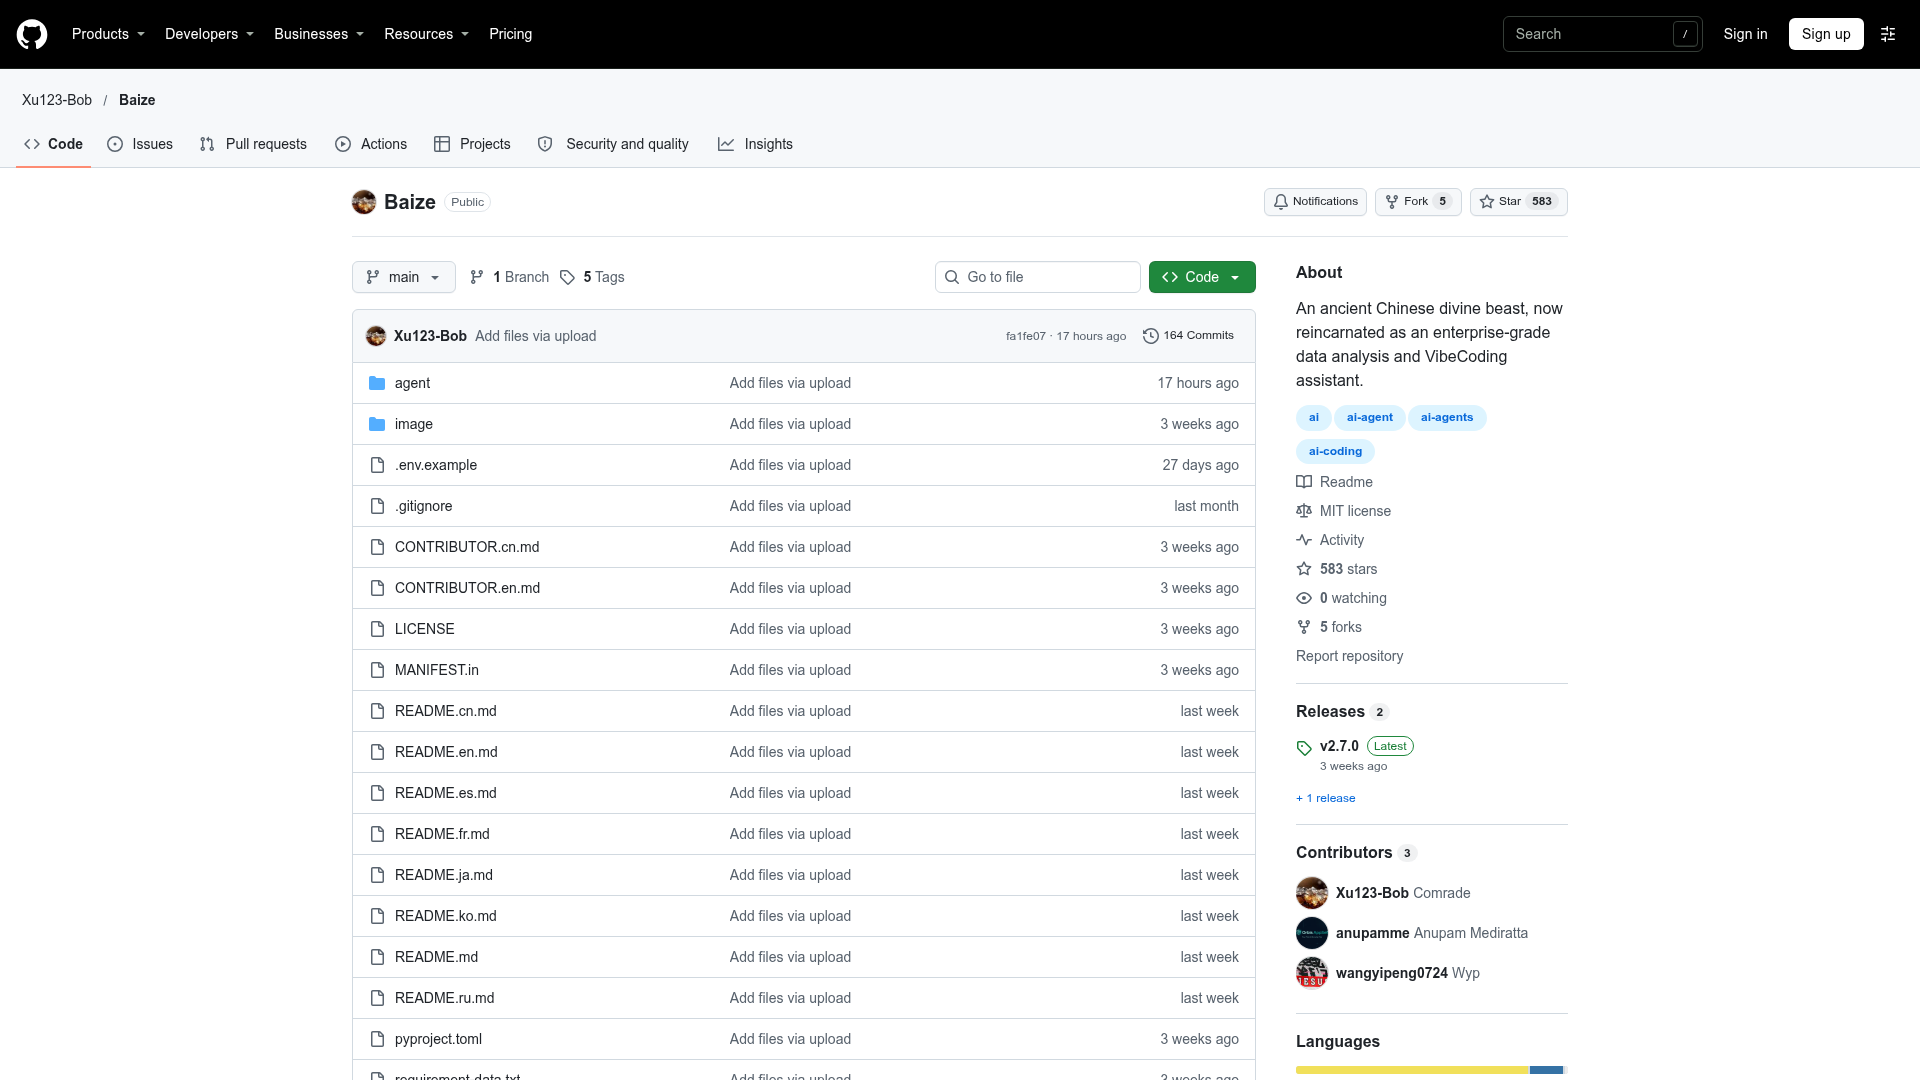
Task: Click the tag icon next to 5 Tags
Action: click(567, 277)
